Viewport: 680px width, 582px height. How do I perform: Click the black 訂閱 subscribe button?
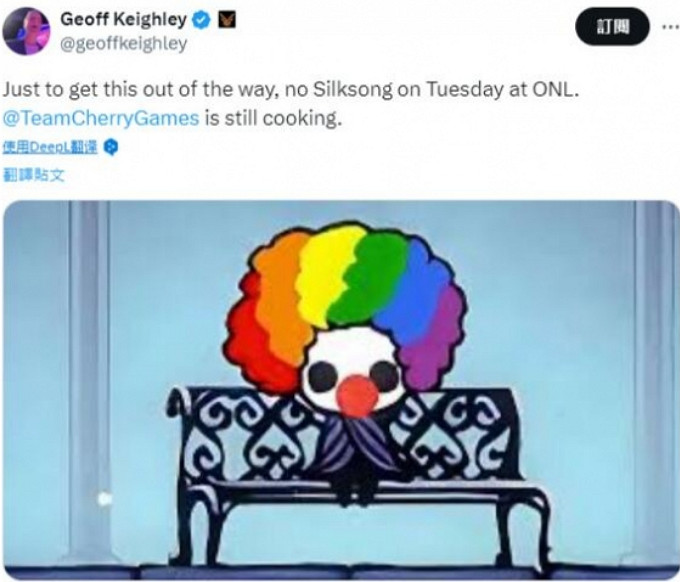(612, 27)
